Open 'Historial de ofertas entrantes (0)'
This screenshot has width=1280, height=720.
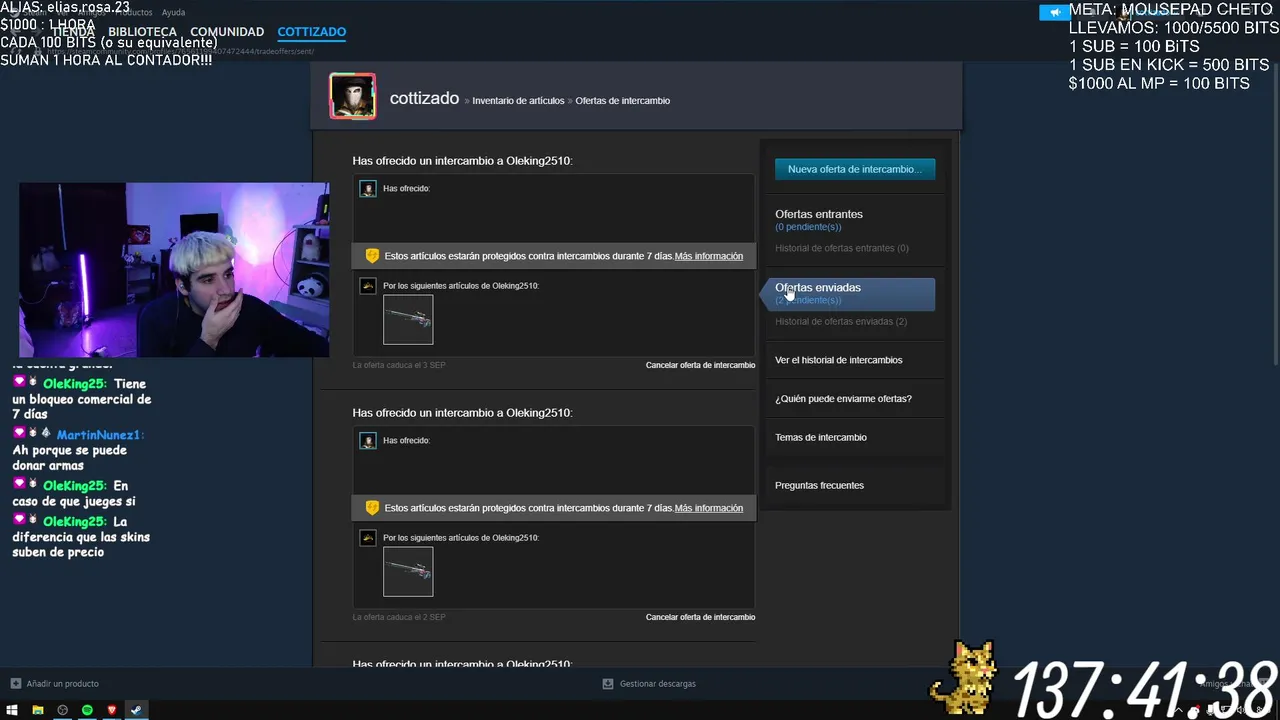(842, 248)
